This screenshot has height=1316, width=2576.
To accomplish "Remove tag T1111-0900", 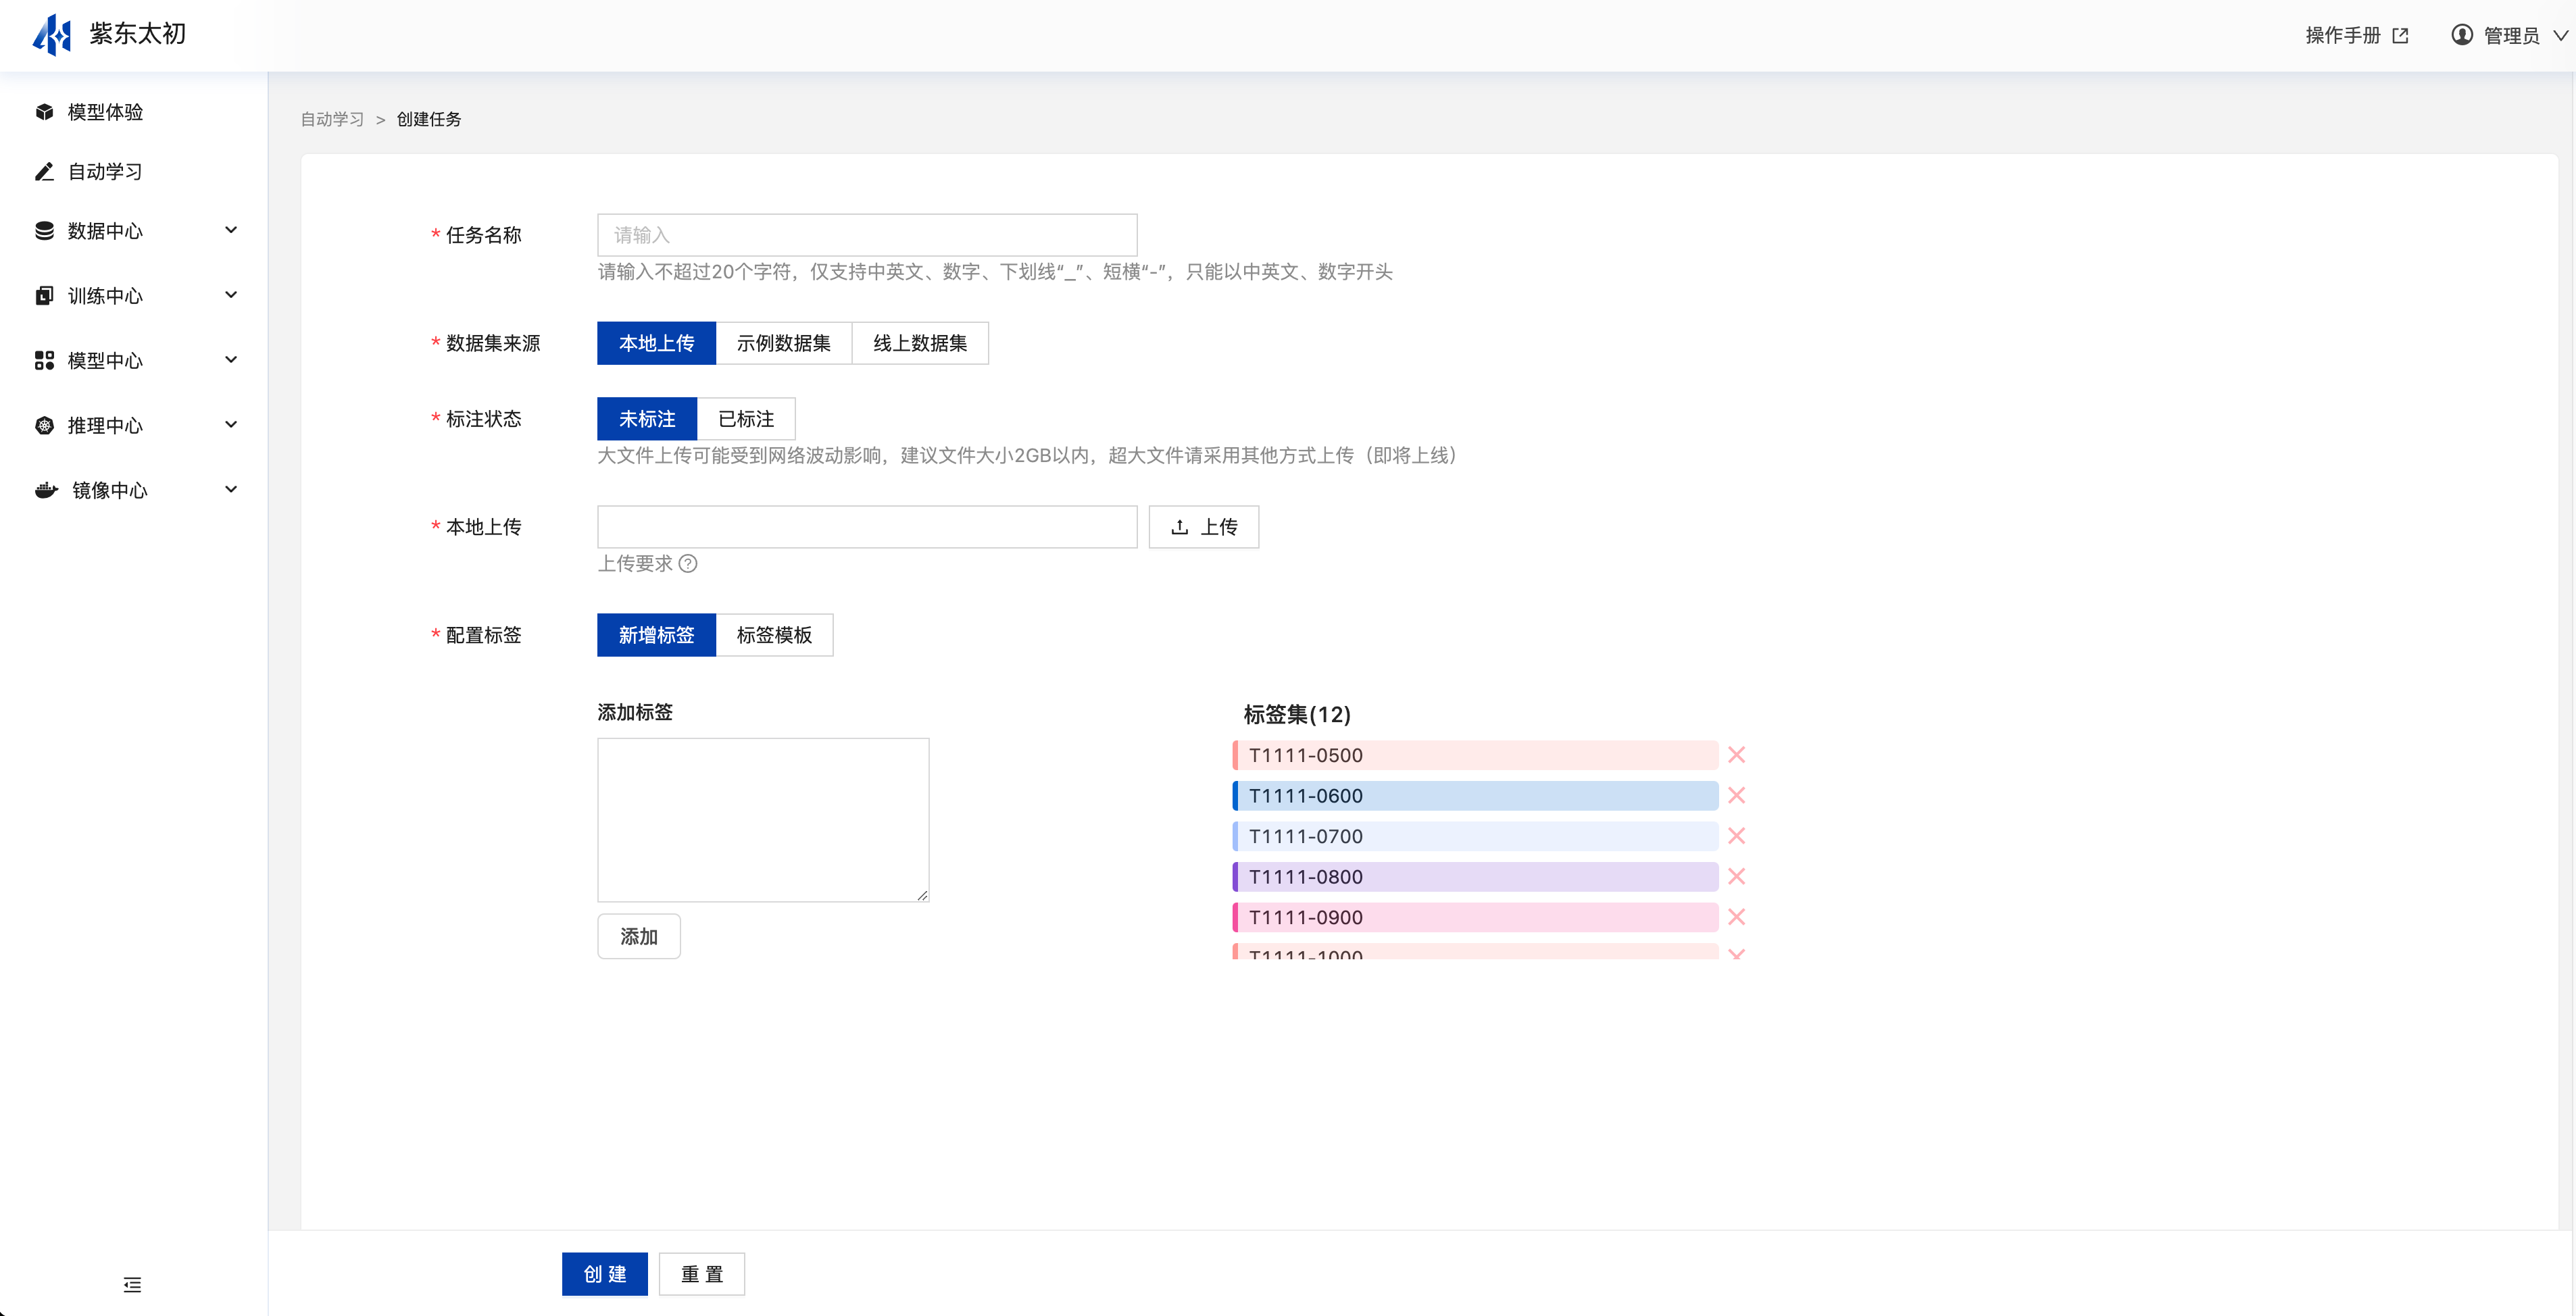I will [1737, 917].
